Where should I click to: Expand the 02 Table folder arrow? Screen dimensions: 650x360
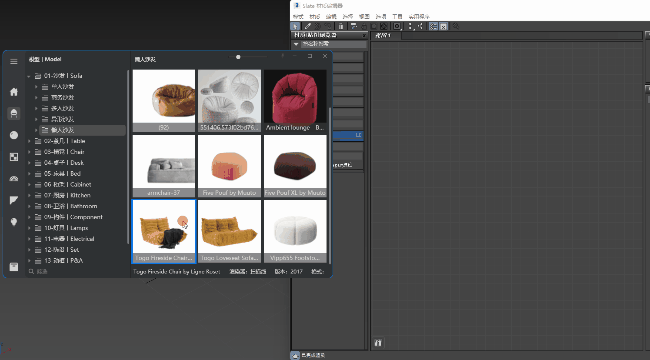click(29, 141)
